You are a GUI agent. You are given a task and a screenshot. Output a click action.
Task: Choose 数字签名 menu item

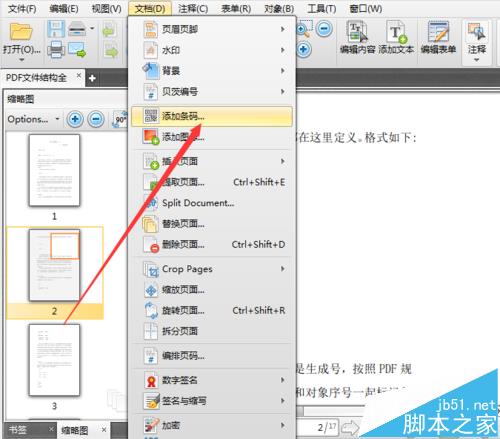tap(212, 380)
